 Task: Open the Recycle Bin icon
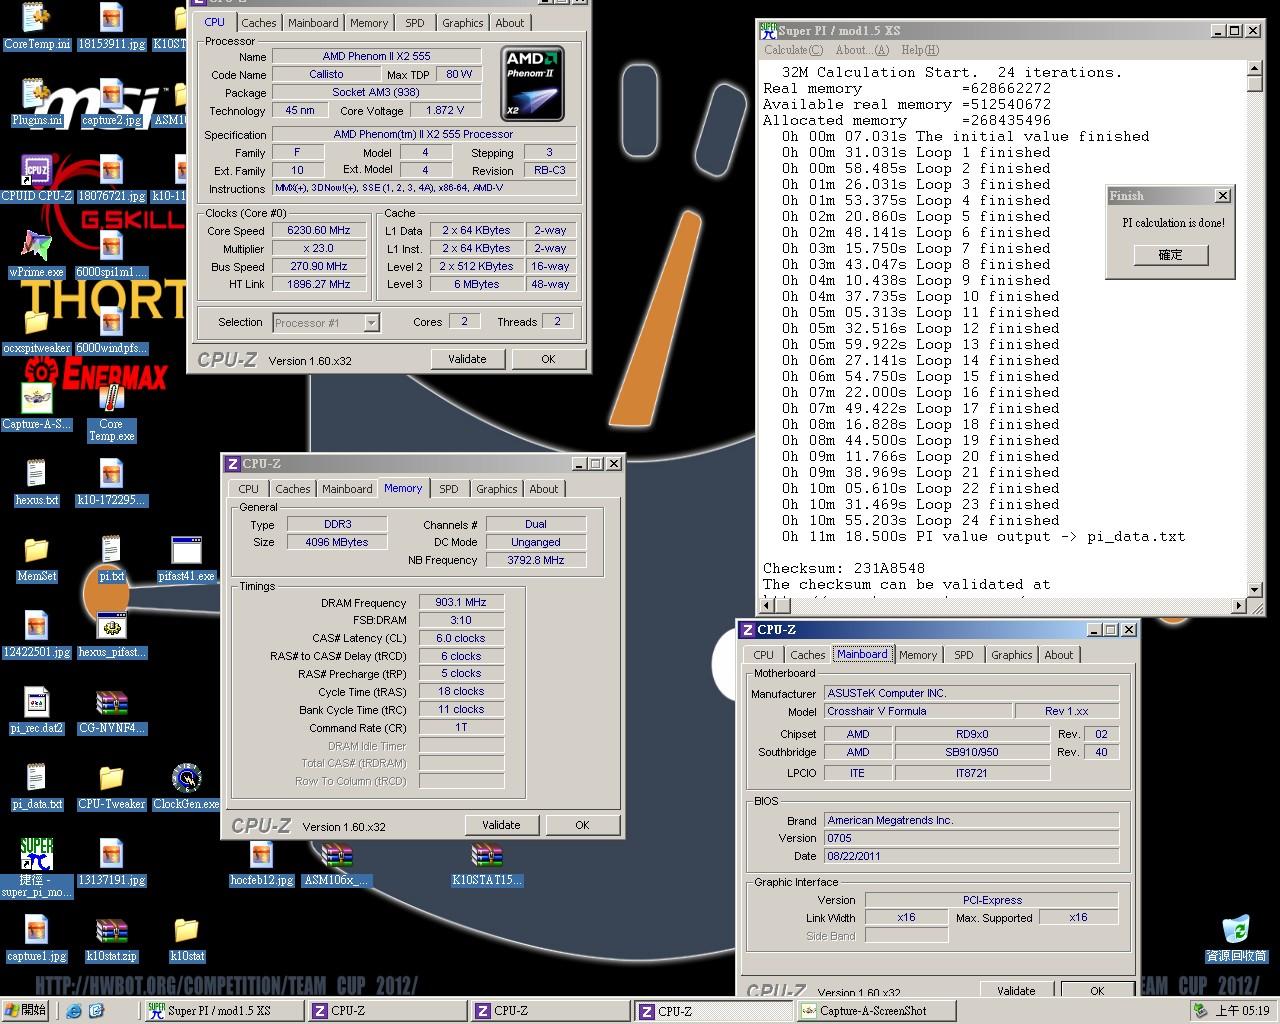coord(1236,938)
